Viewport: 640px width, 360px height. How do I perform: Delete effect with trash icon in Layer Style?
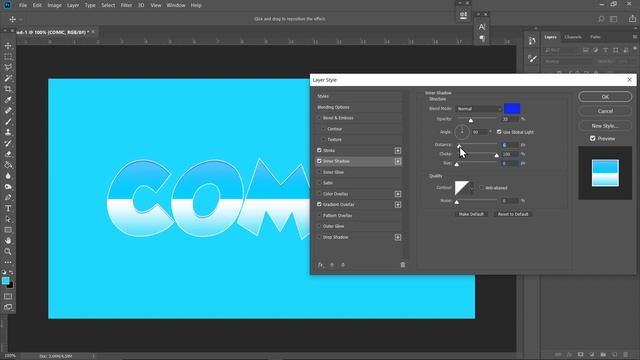pos(403,265)
